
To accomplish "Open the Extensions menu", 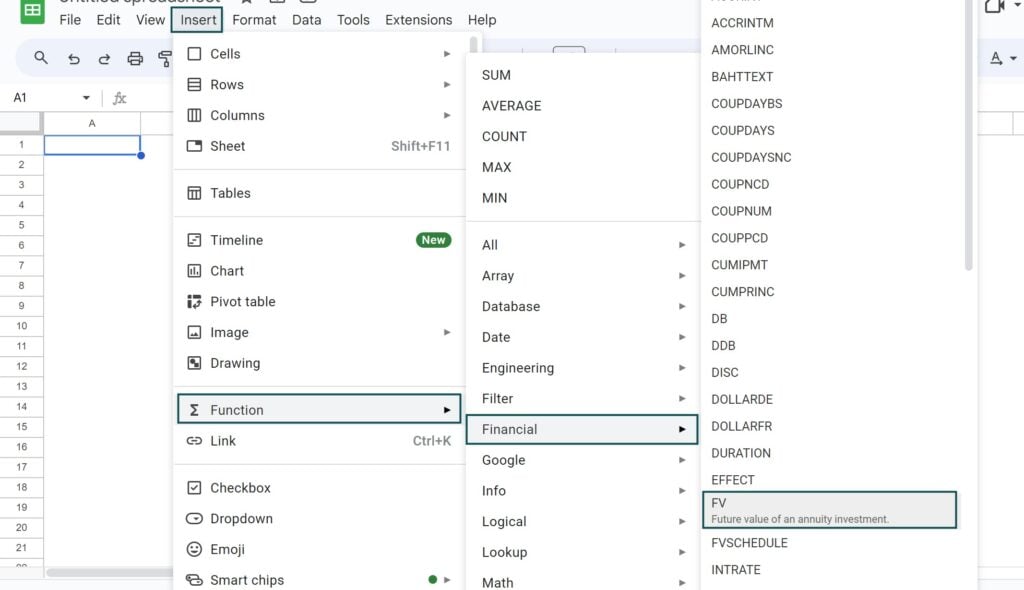I will (419, 20).
